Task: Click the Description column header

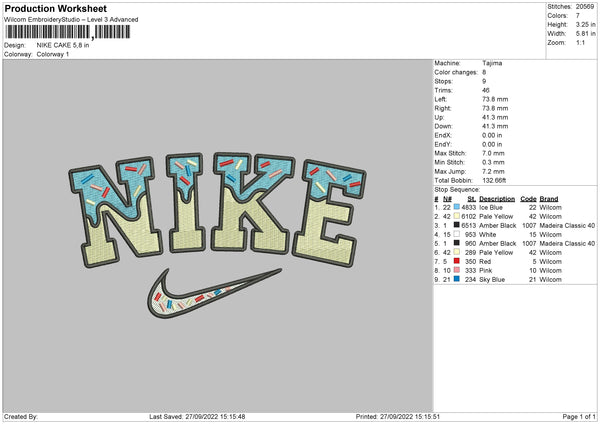Action: click(x=497, y=199)
